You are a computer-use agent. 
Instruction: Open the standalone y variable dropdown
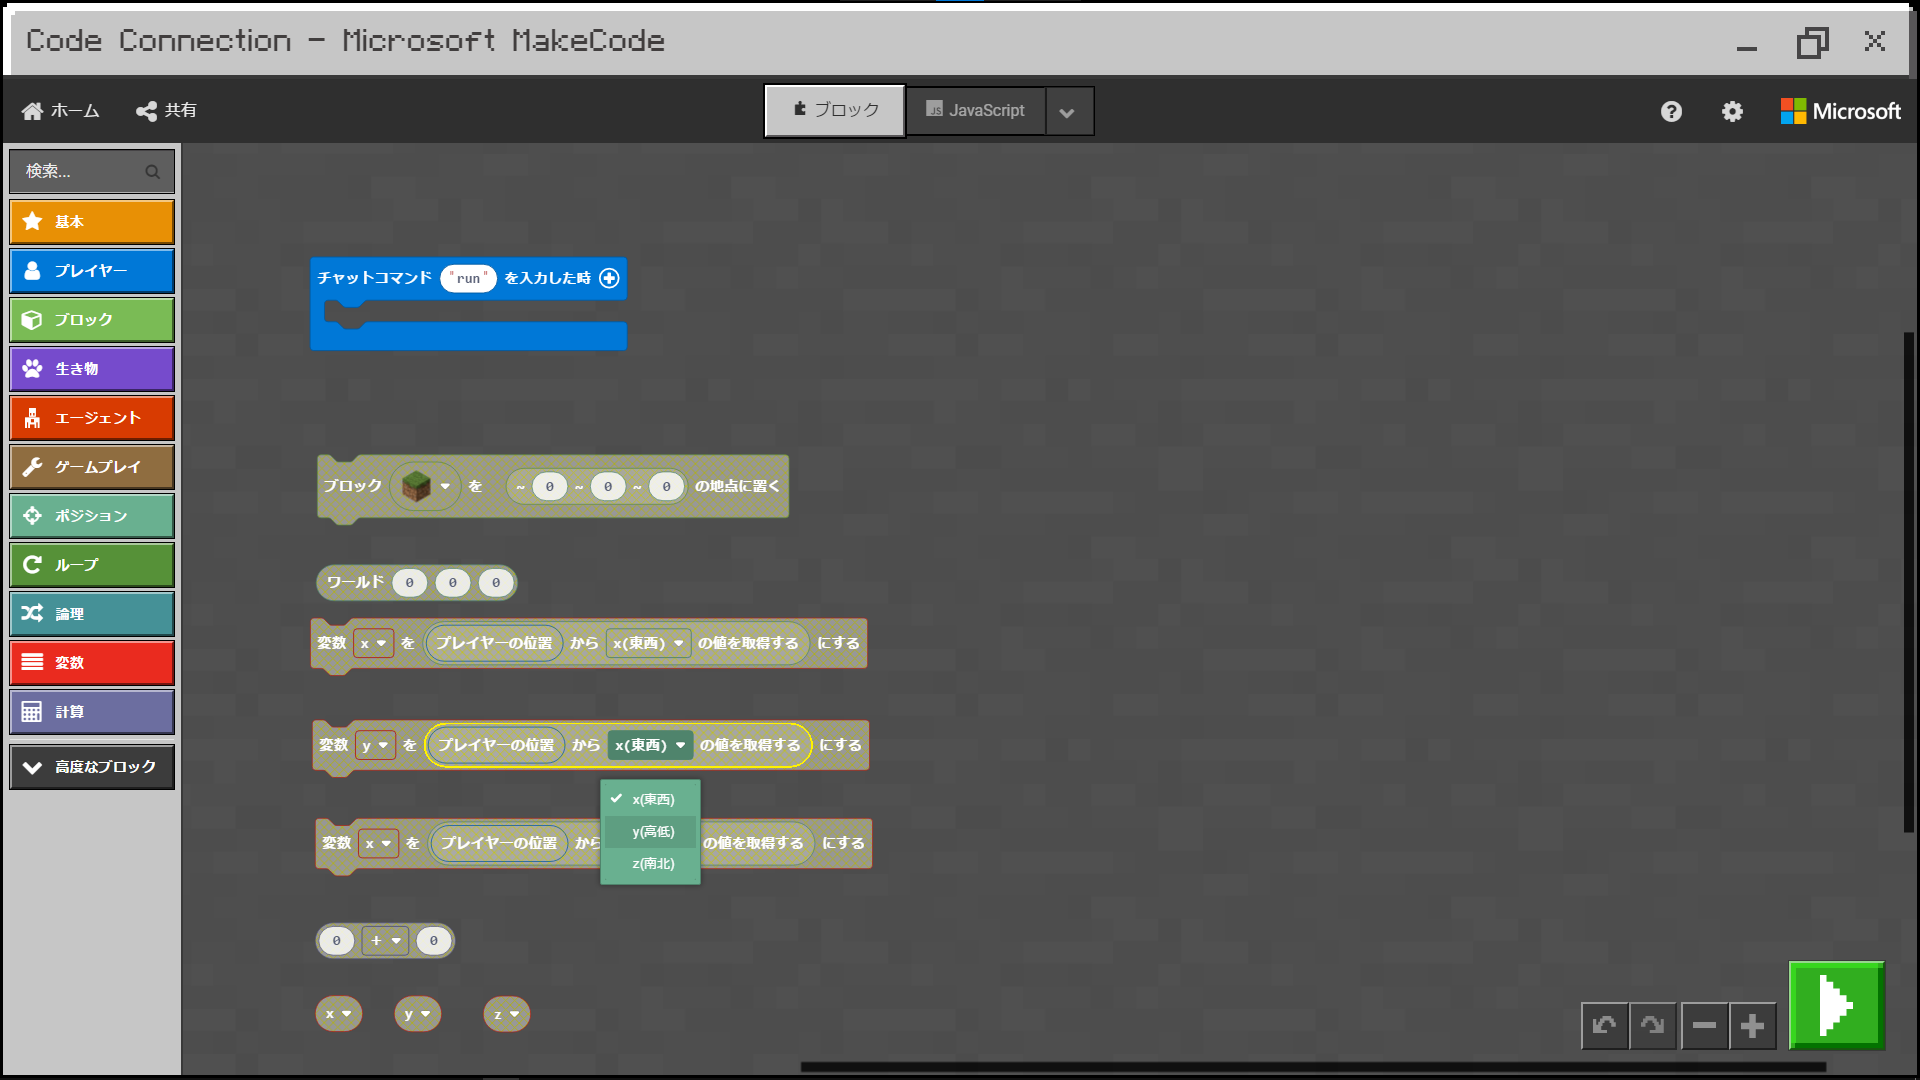tap(418, 1014)
